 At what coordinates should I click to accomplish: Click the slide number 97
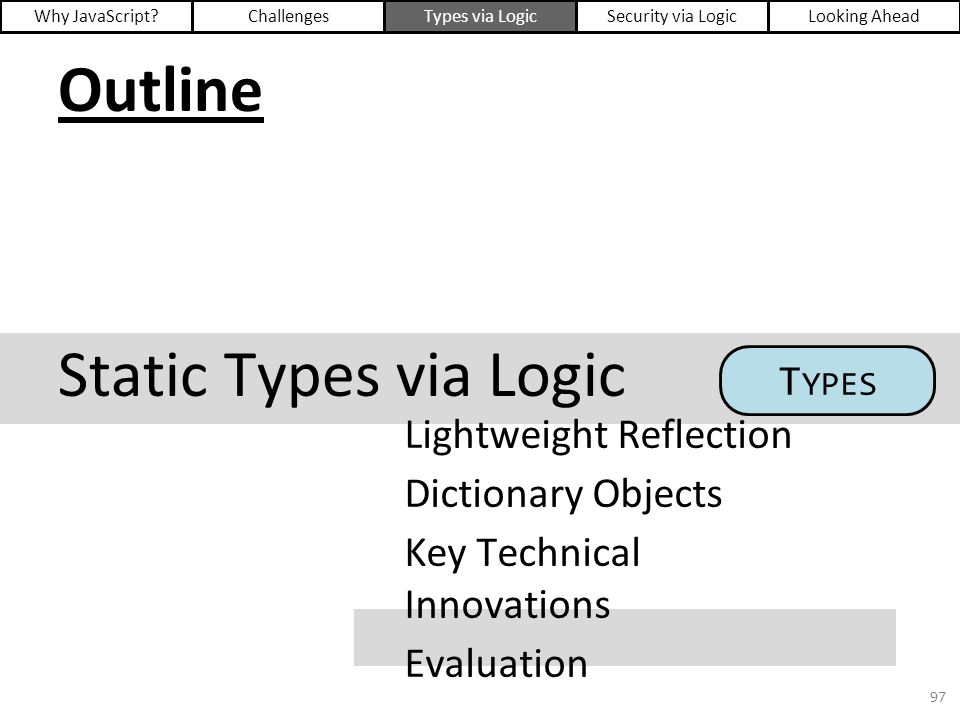(937, 697)
